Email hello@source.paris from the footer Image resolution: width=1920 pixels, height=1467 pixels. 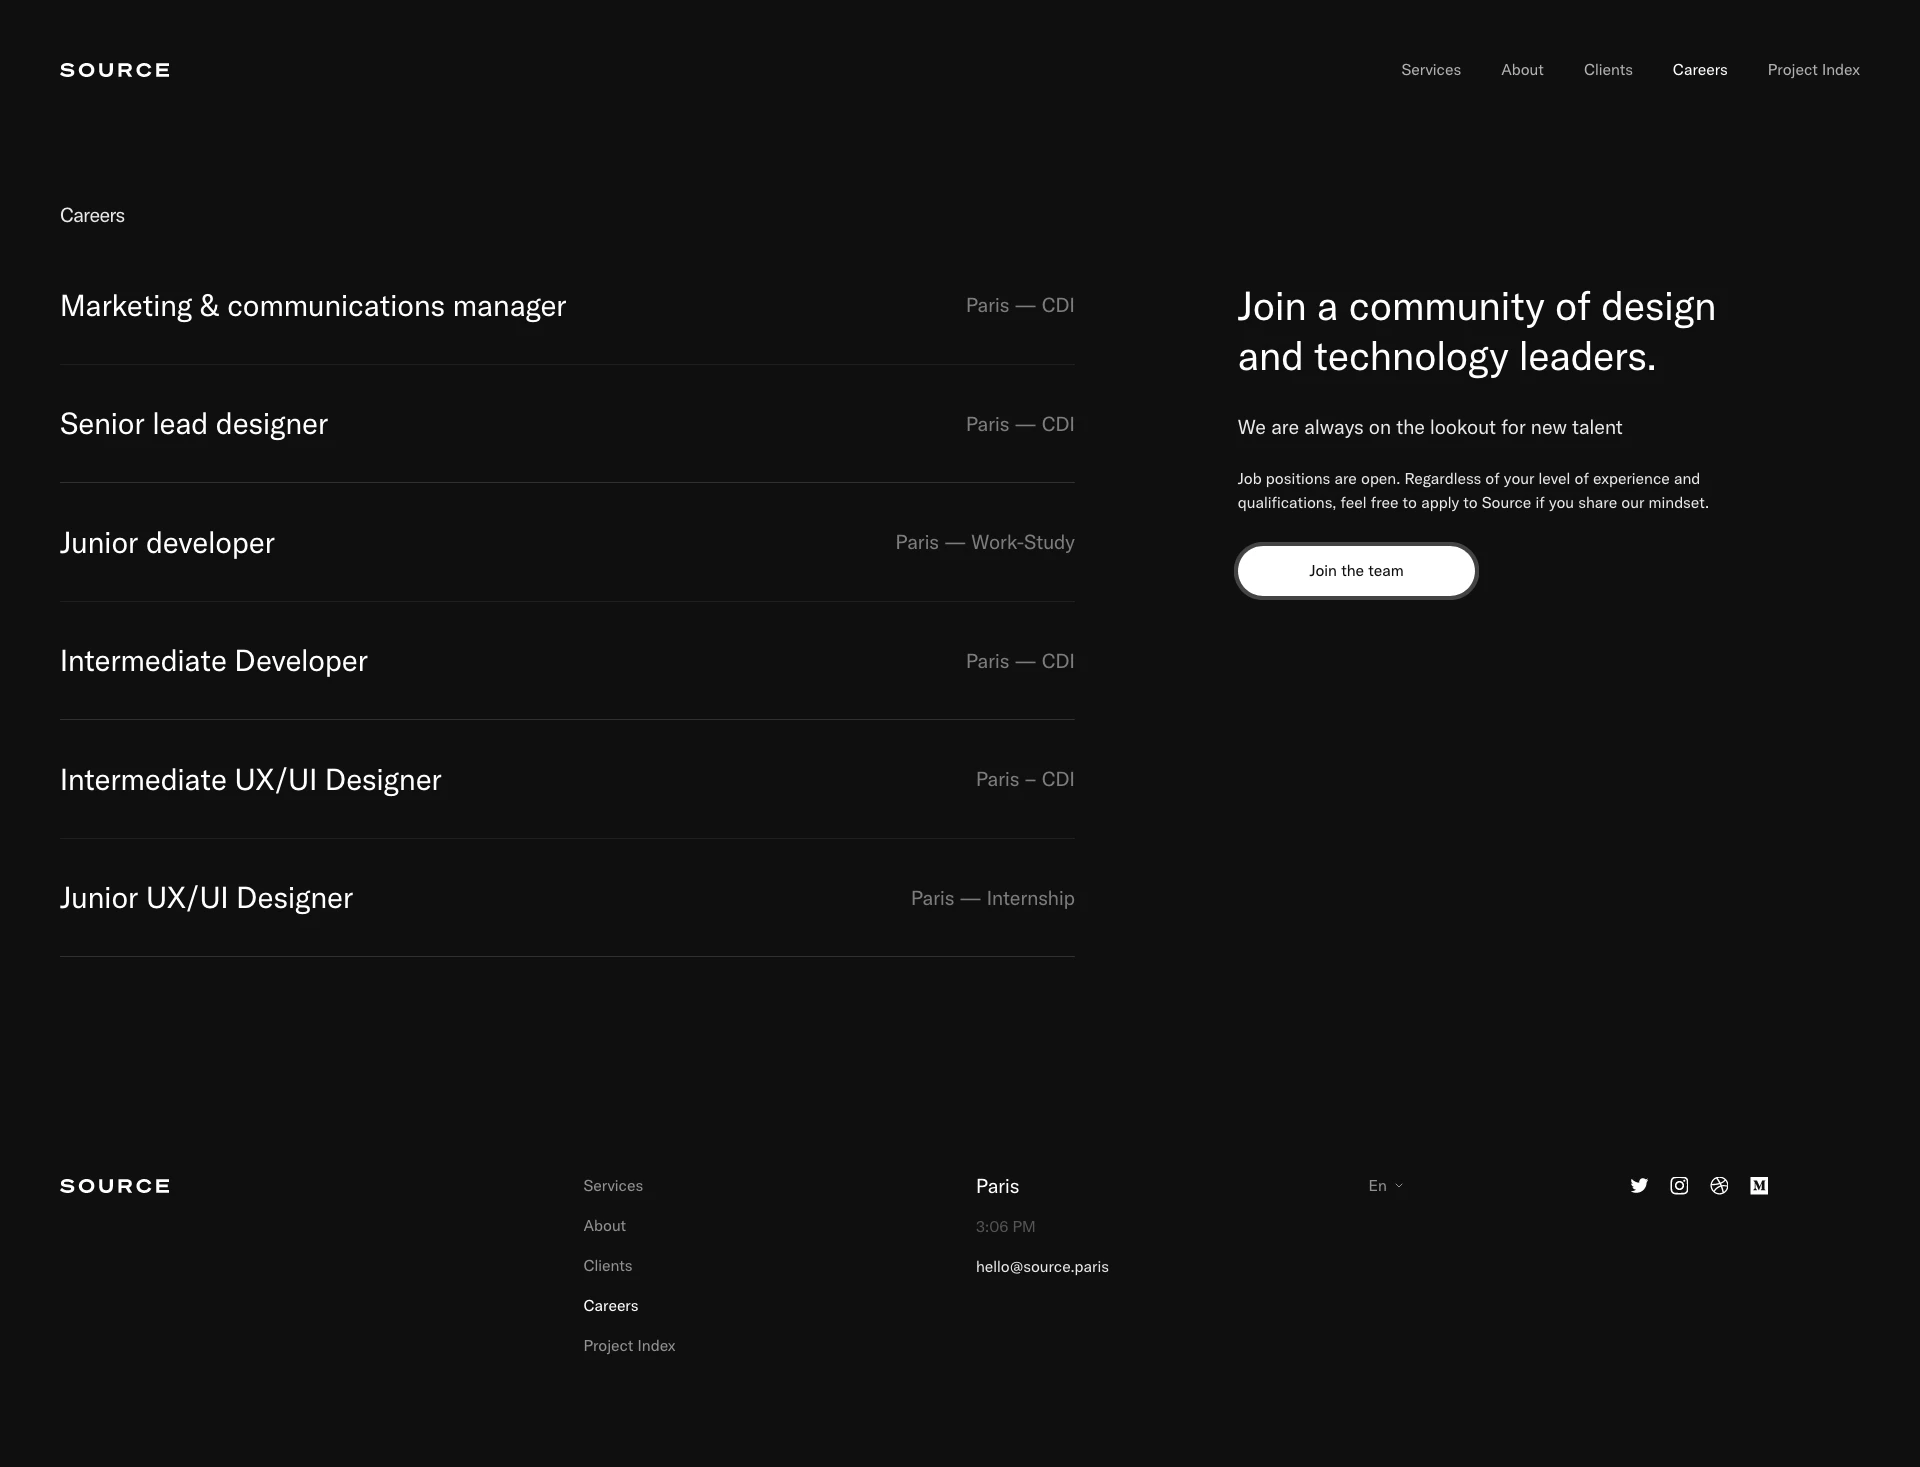(1042, 1267)
